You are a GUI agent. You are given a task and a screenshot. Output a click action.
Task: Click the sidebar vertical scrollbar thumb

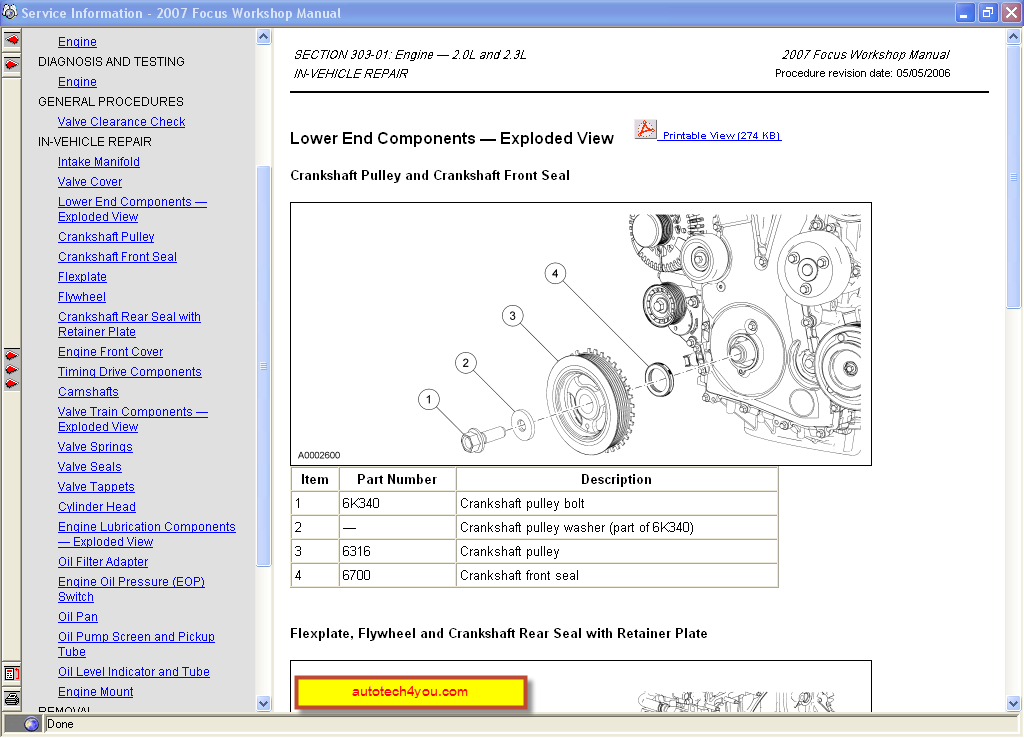coord(263,366)
